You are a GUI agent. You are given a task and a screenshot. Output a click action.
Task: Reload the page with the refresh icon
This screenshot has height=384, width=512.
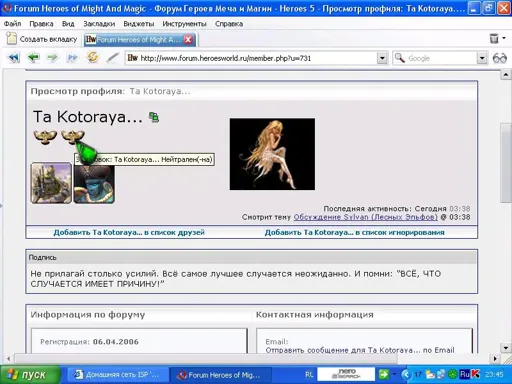coord(93,57)
